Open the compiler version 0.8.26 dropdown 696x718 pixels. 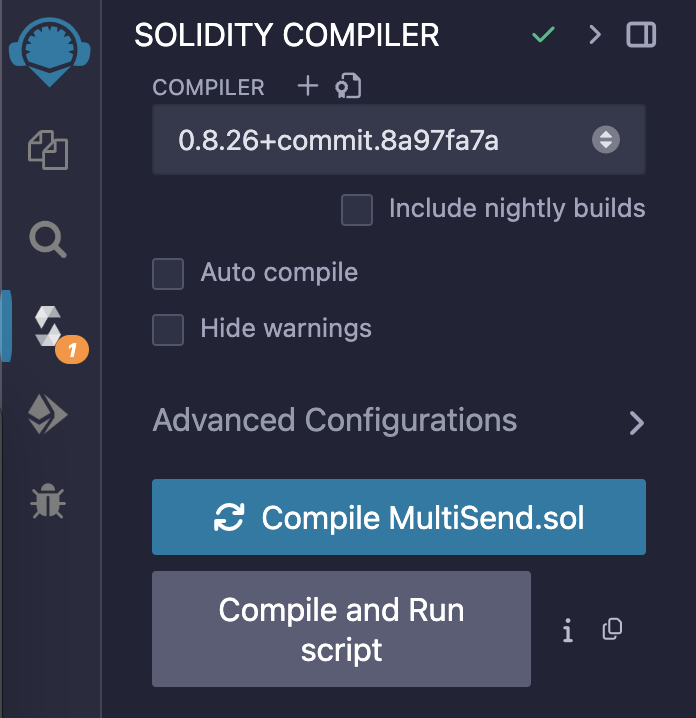pos(398,140)
